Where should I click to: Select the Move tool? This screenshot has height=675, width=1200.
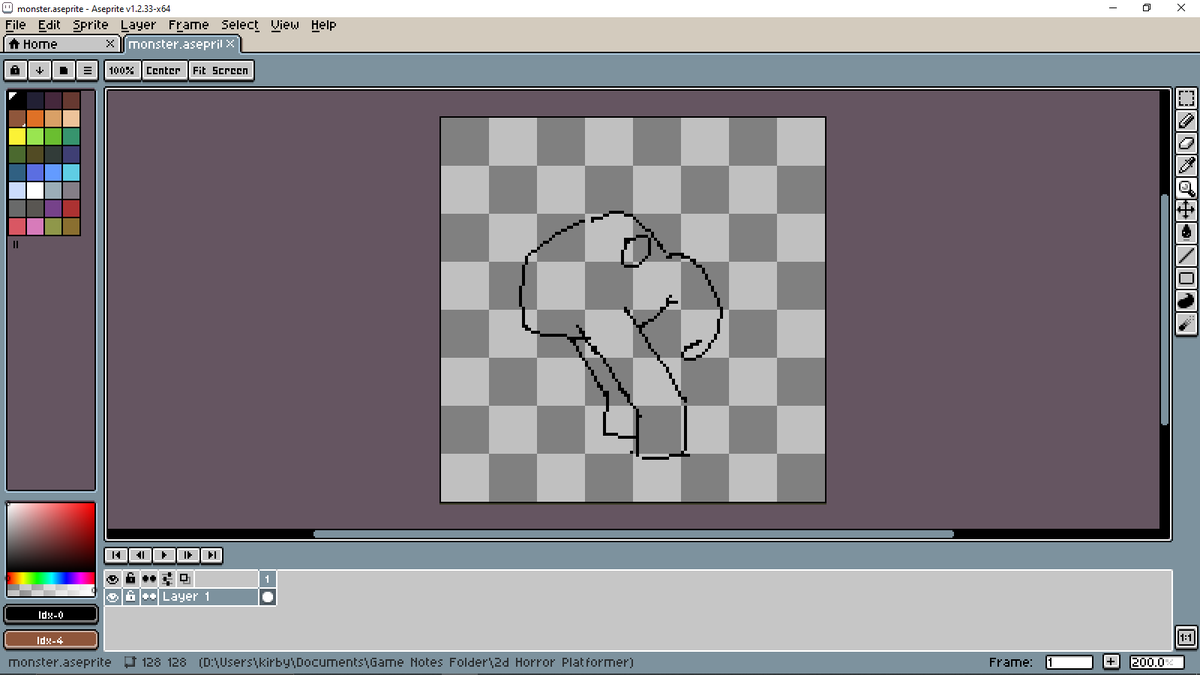pyautogui.click(x=1186, y=209)
